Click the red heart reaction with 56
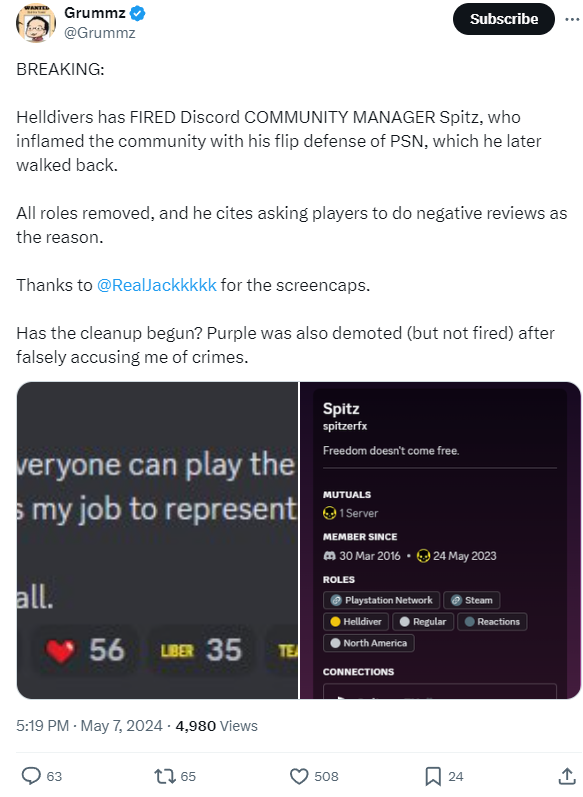Viewport: 583px width, 797px height. (x=84, y=650)
